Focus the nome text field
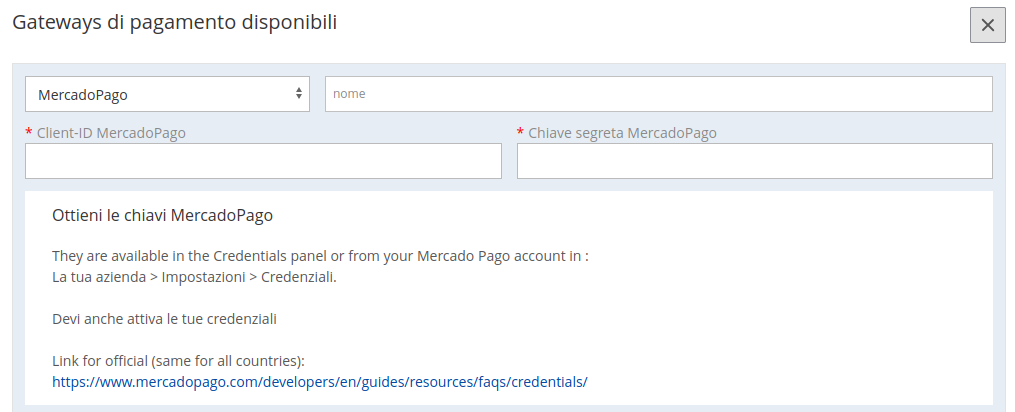Viewport: 1015px width, 412px height. 658,94
